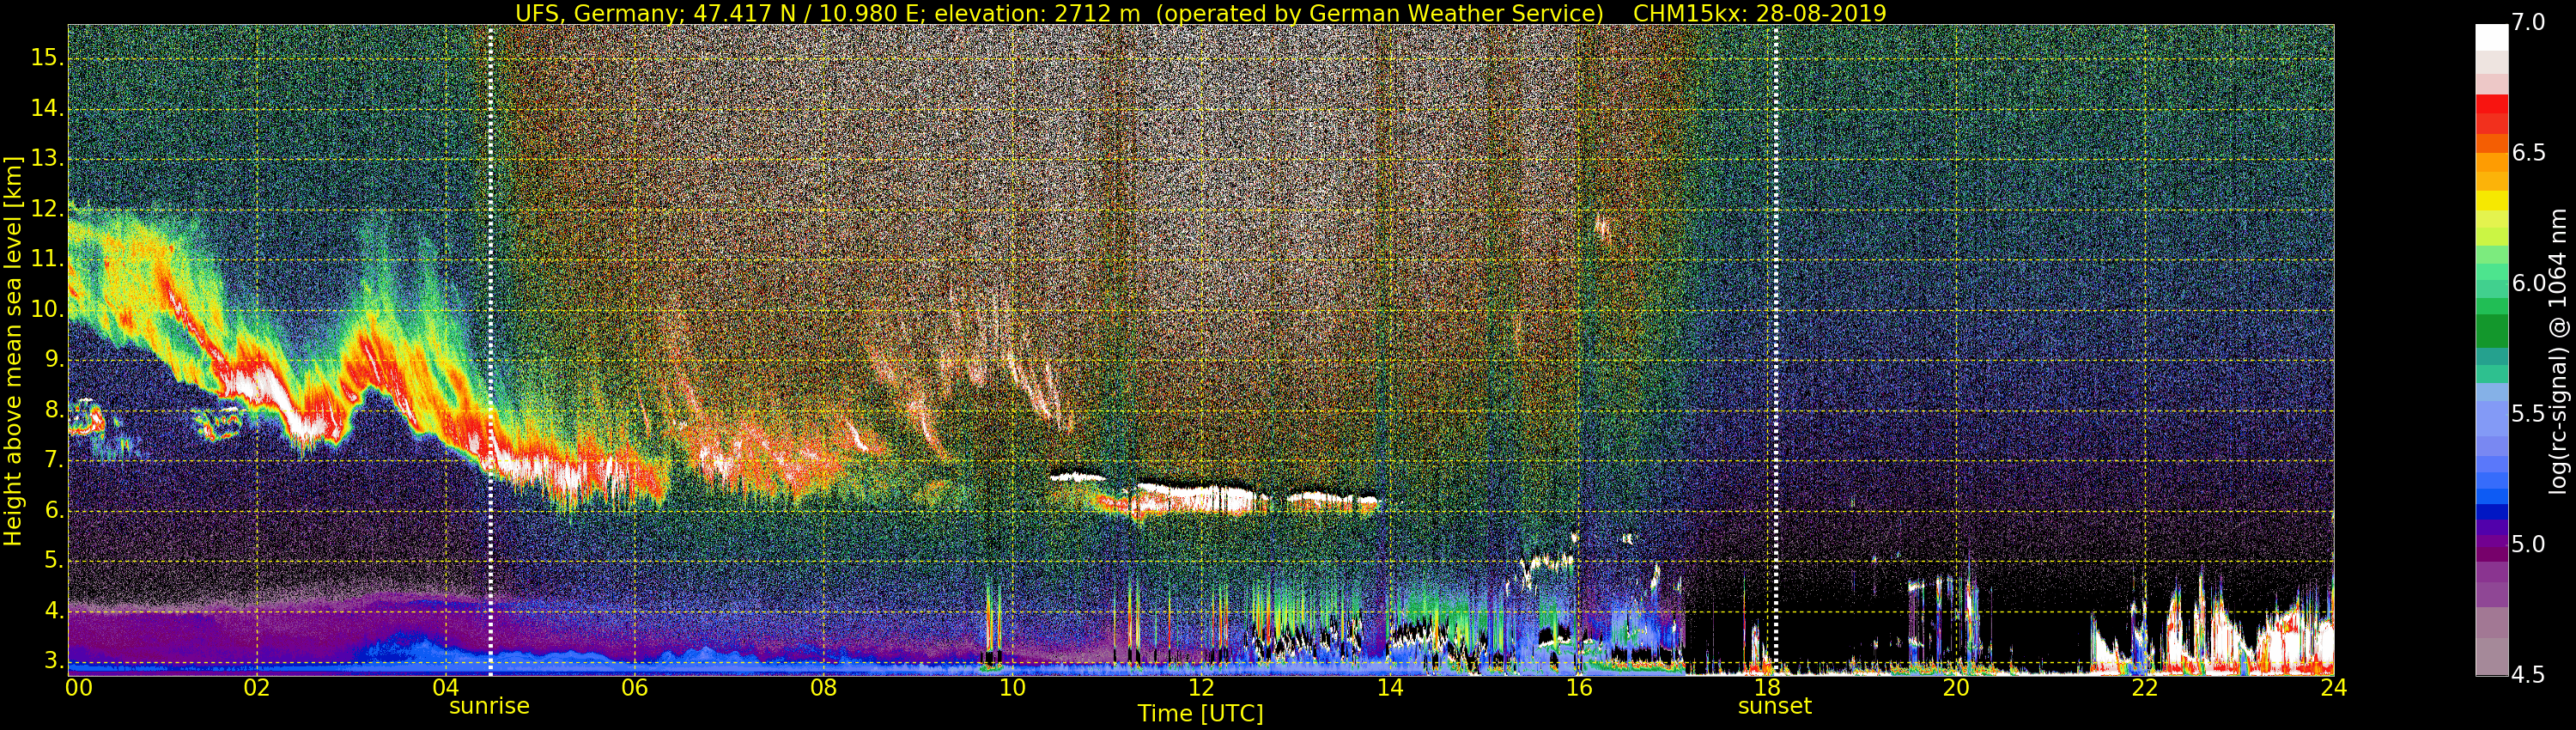The image size is (2576, 730).
Task: Click the "6.0" colorbar value
Action: click(x=2529, y=284)
